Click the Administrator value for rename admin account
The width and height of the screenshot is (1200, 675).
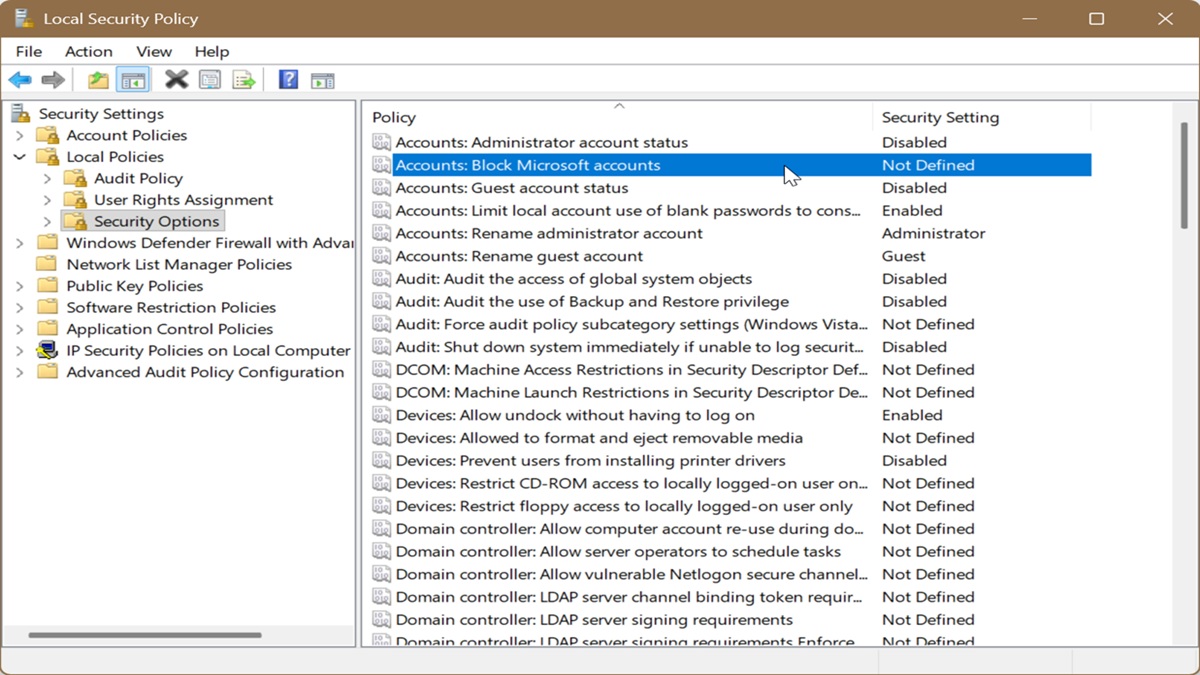coord(933,233)
